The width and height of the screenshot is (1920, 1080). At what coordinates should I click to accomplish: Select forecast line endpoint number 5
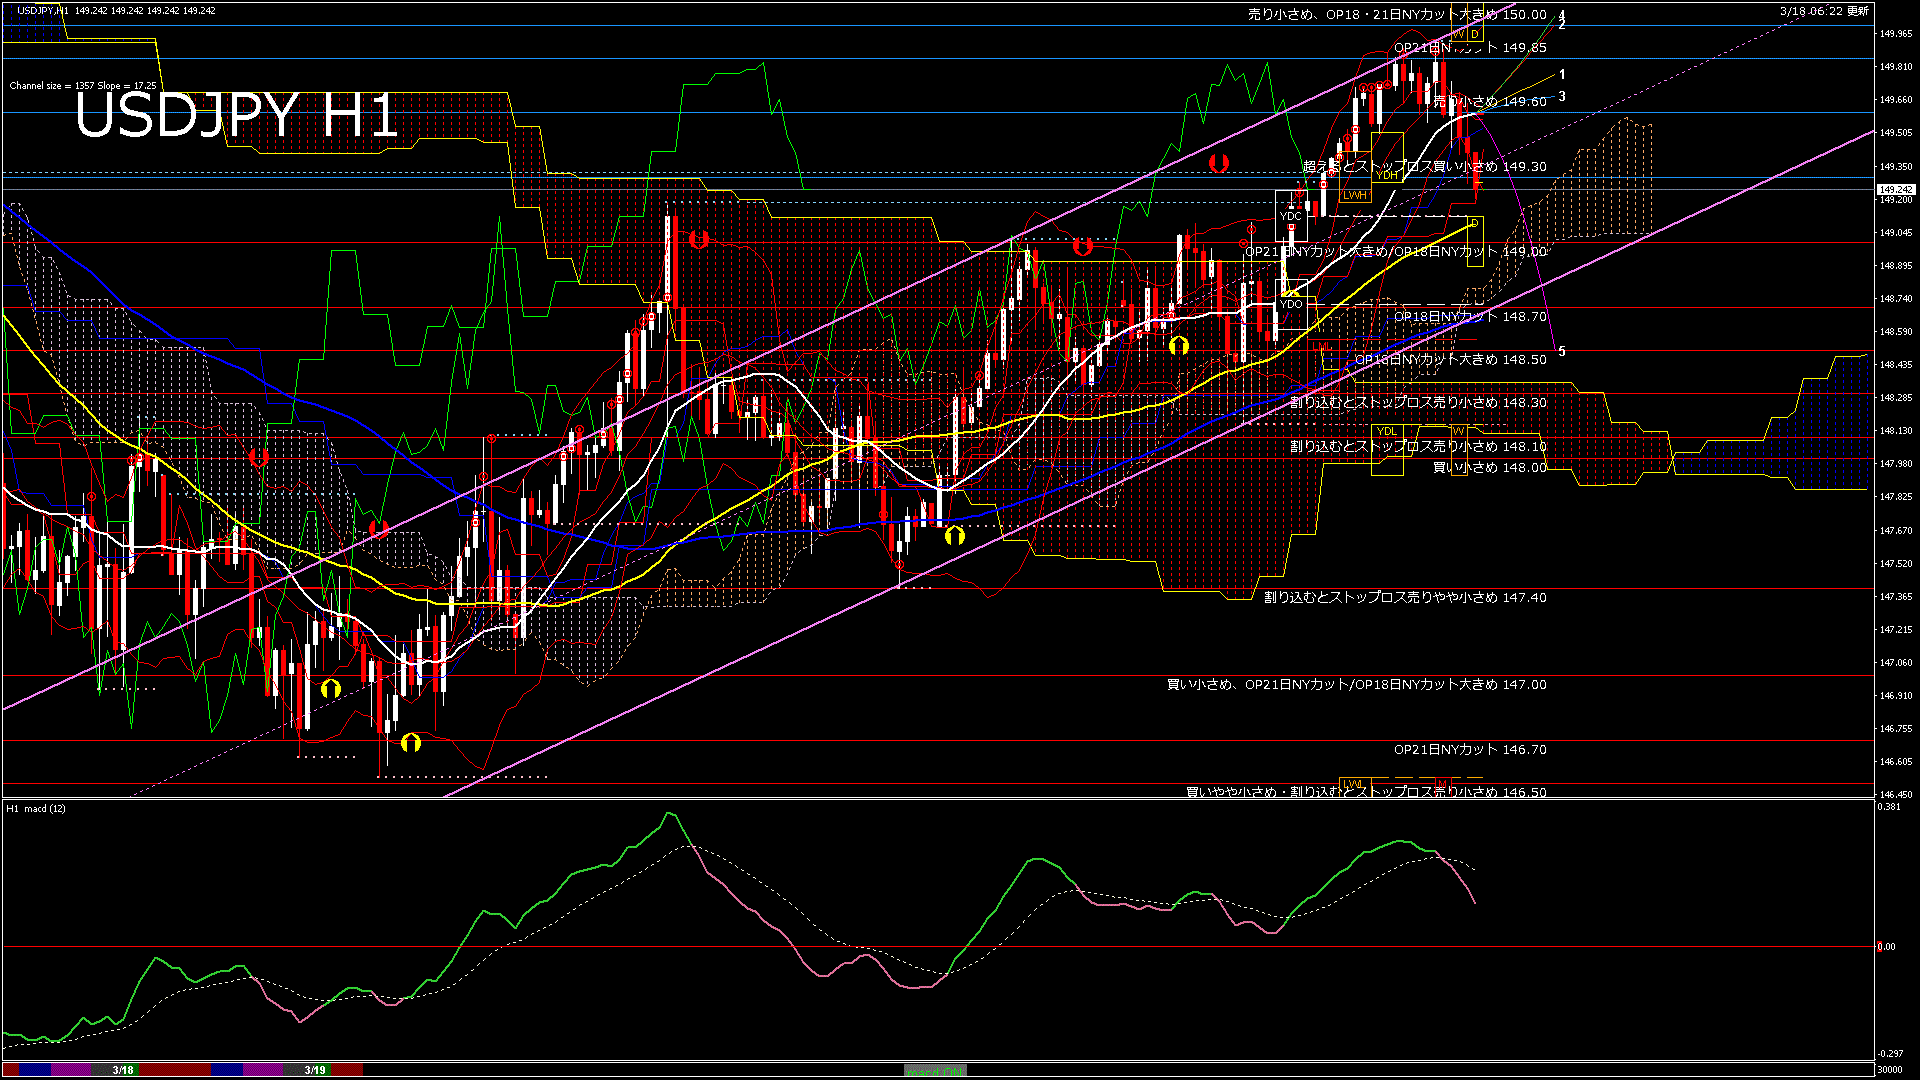[1562, 351]
